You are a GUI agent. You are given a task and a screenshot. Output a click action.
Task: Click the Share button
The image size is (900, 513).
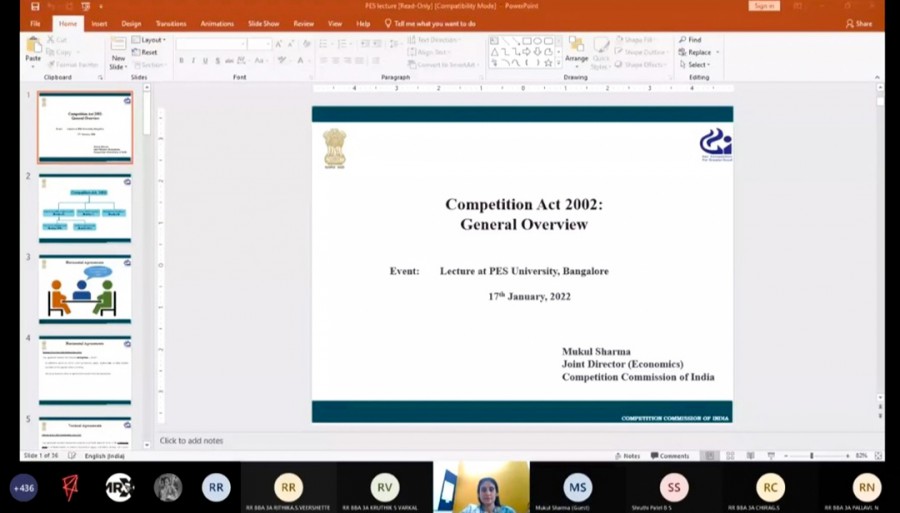tap(858, 23)
